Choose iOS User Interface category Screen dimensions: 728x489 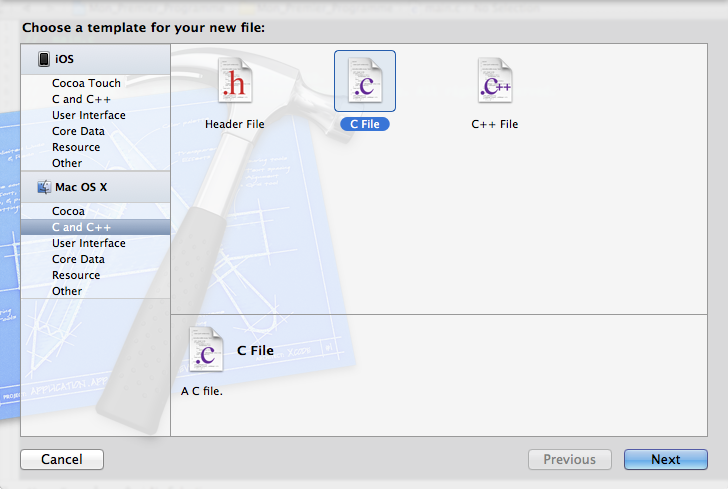click(89, 115)
